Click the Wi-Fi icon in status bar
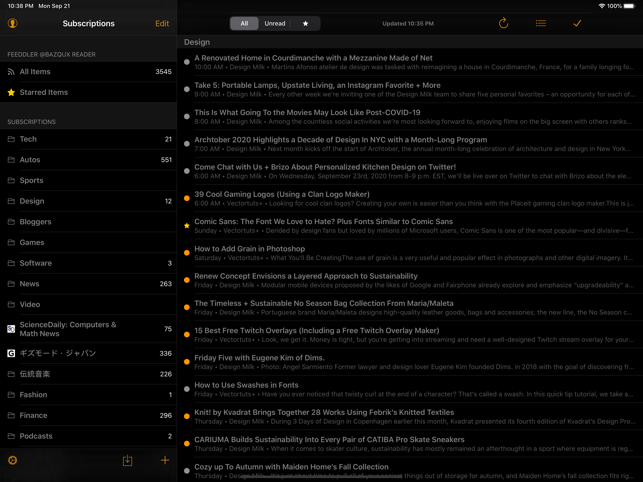 coord(602,6)
